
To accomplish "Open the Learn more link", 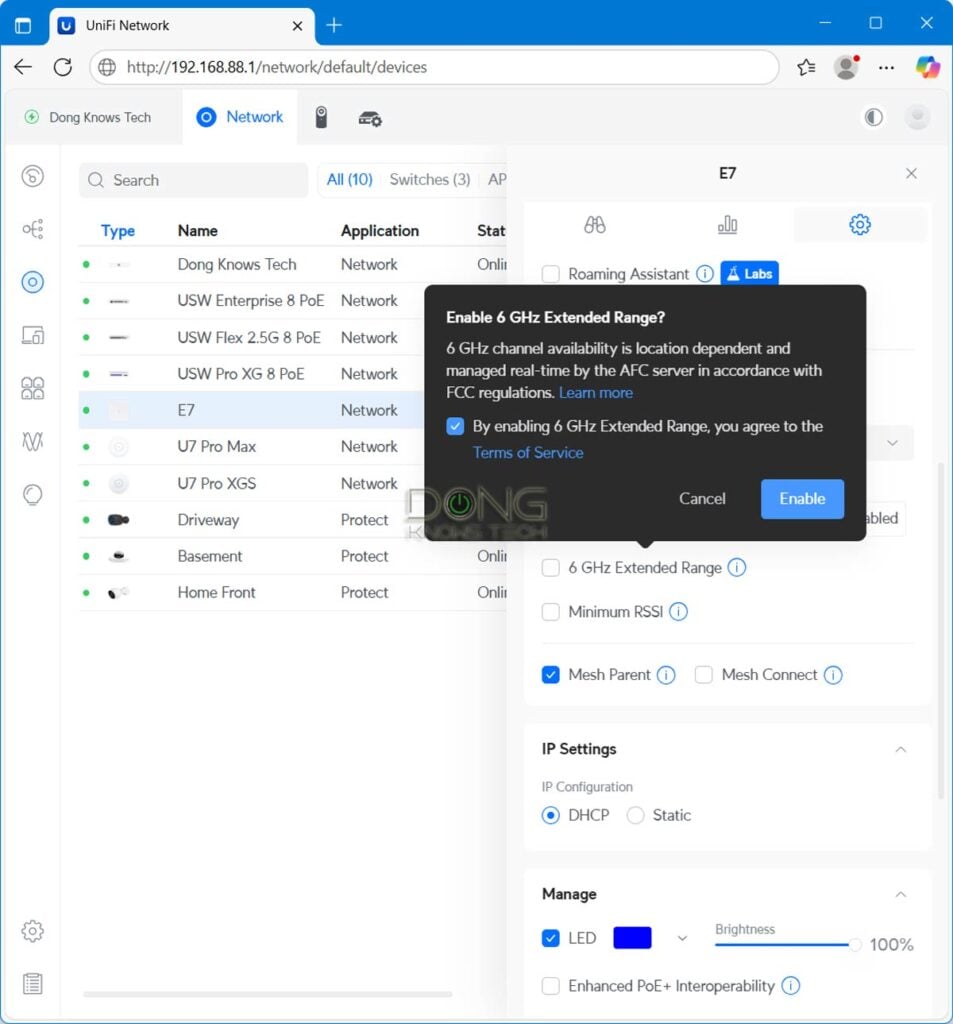I will coord(596,392).
